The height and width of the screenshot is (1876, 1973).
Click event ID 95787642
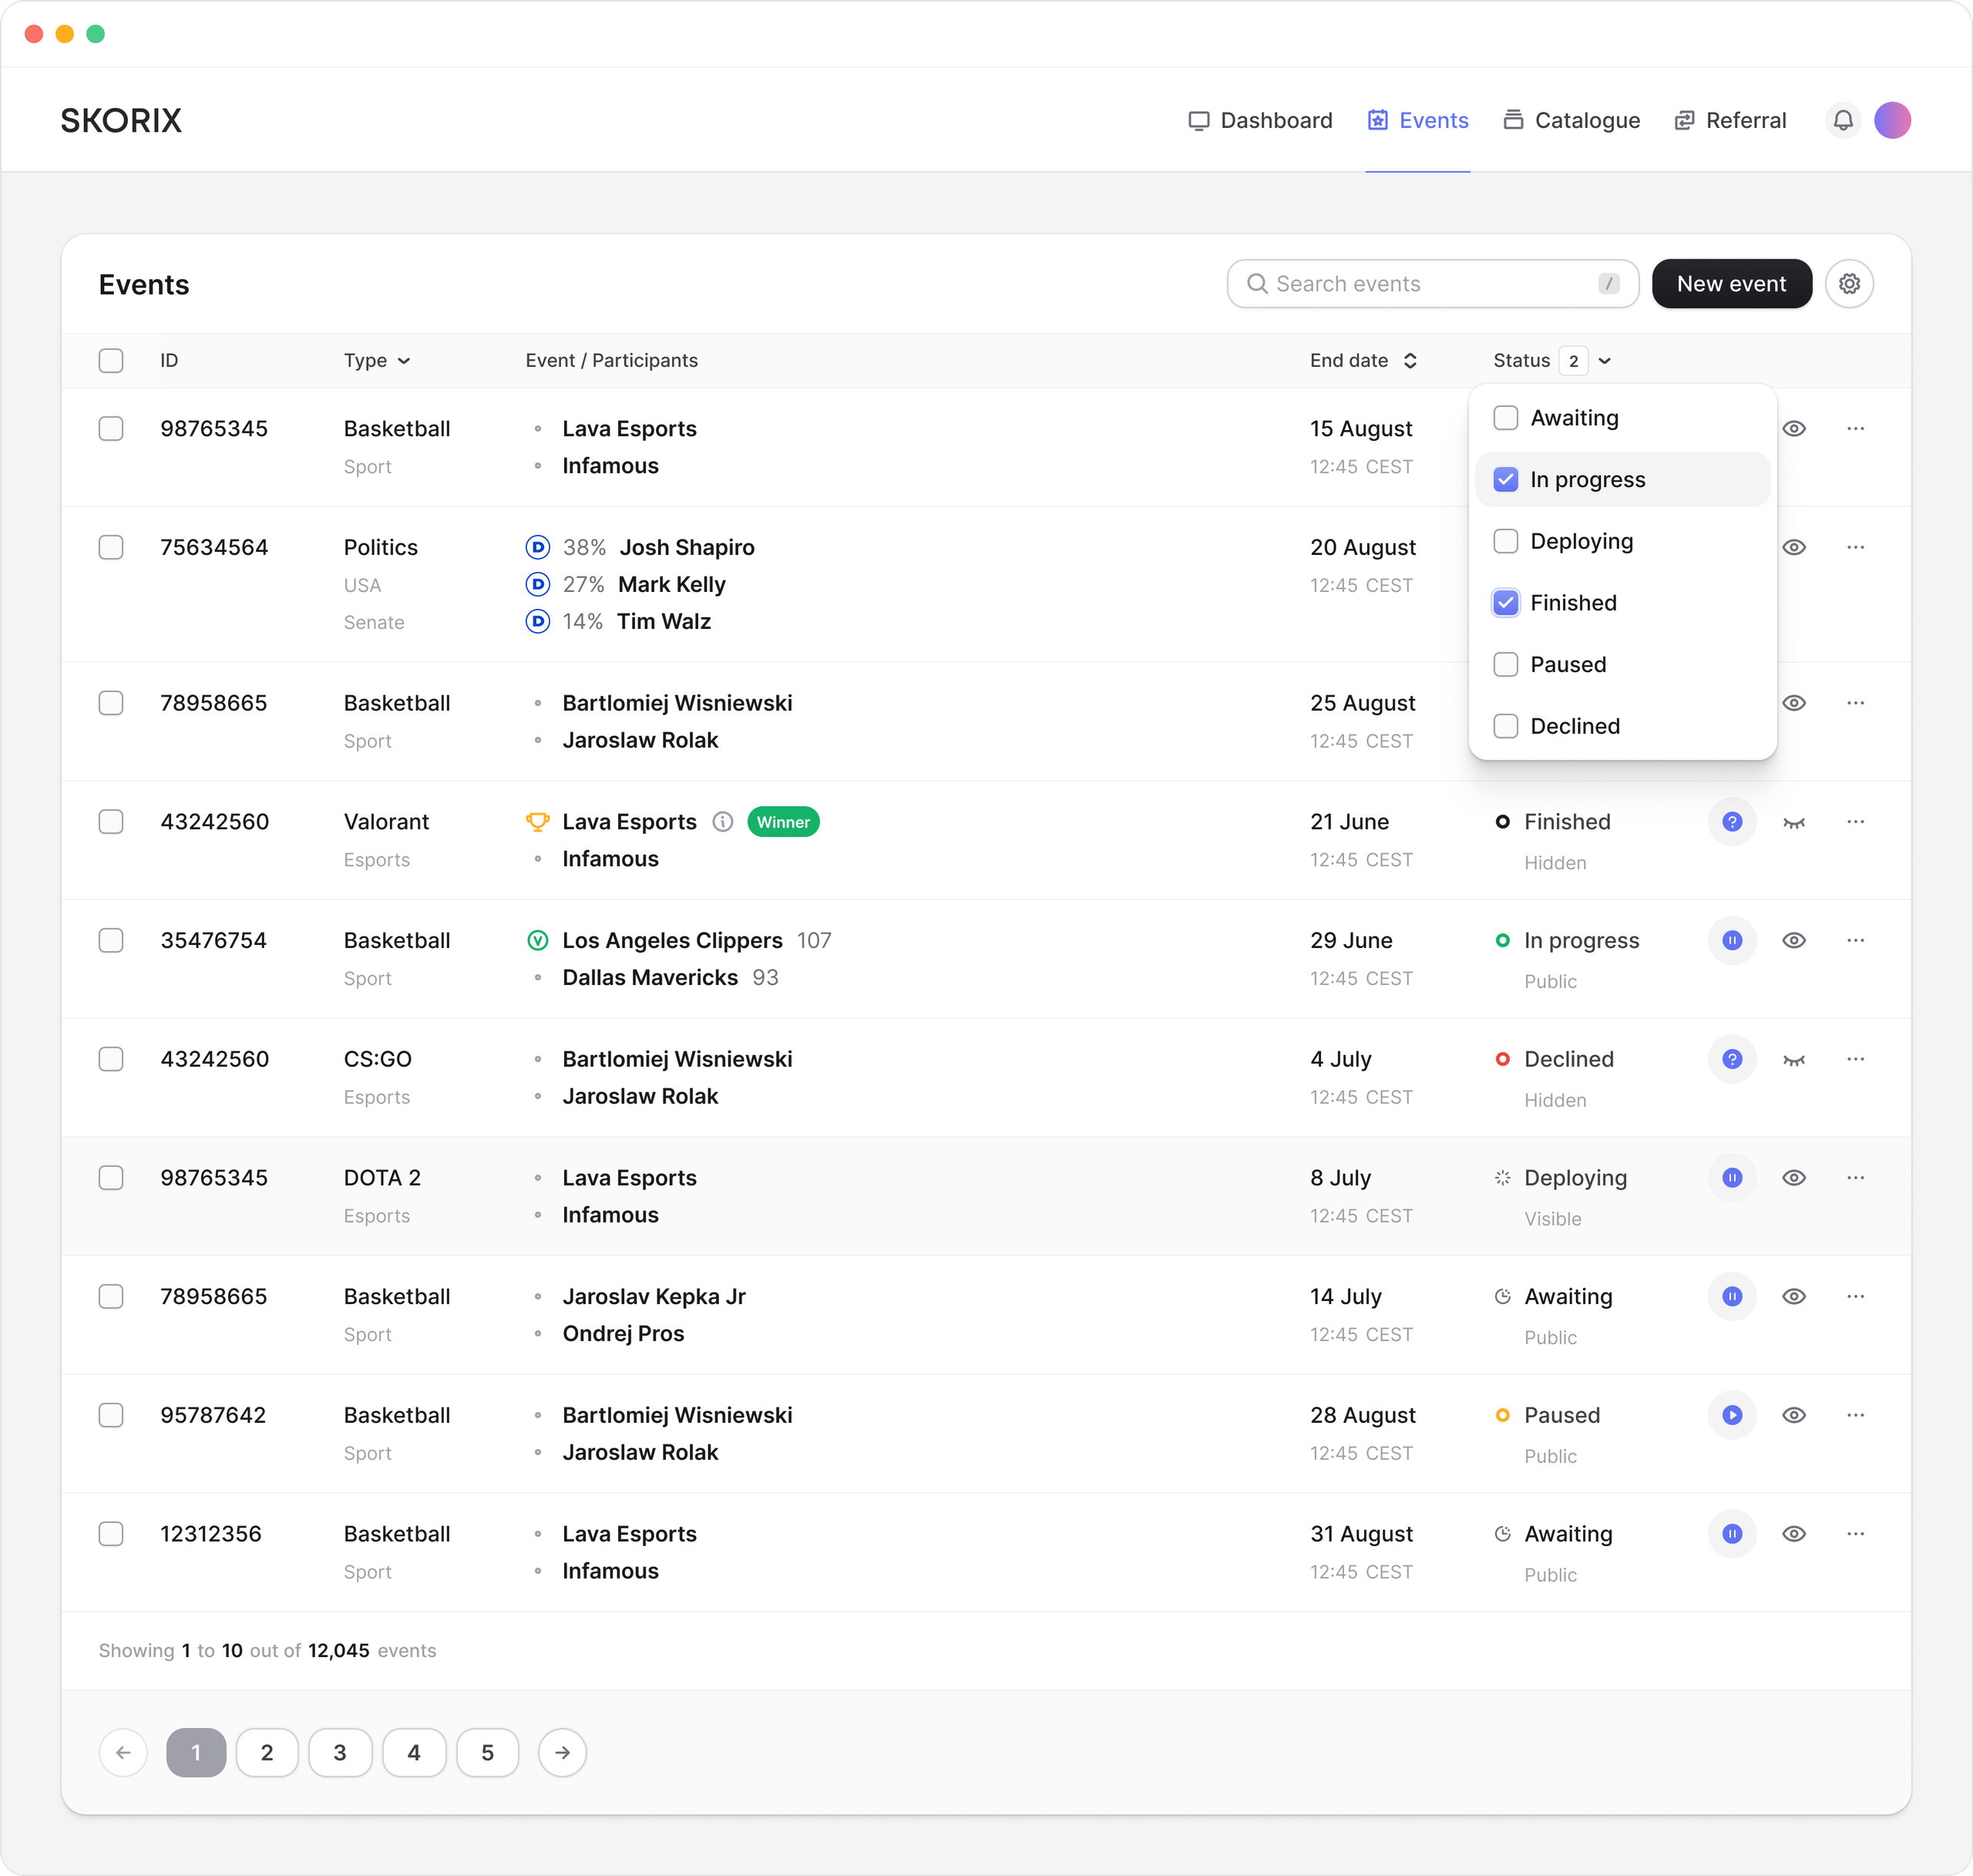pyautogui.click(x=213, y=1415)
